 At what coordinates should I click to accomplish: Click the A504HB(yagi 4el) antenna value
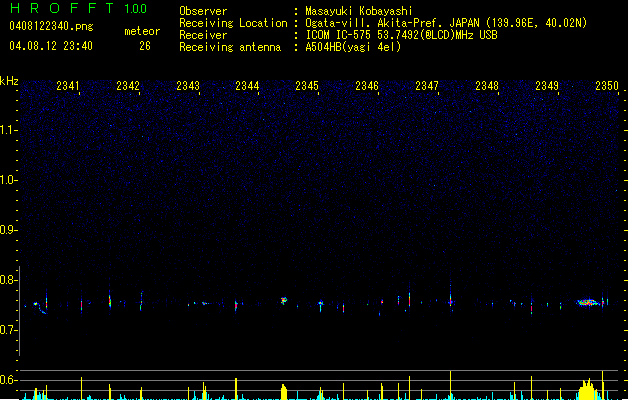(x=353, y=47)
